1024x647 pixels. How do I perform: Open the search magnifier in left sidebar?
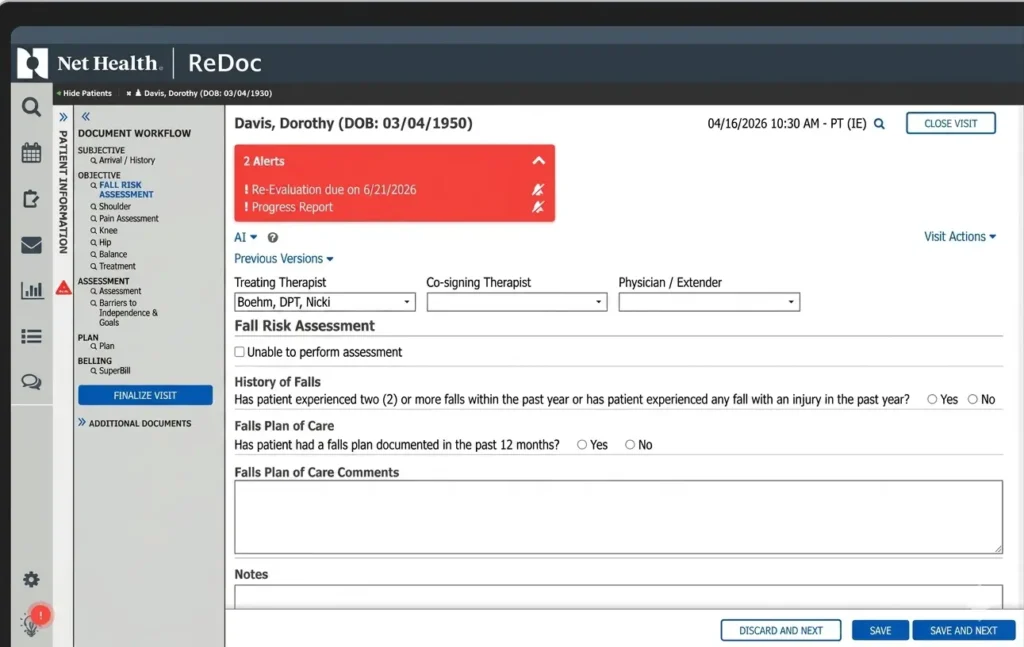tap(31, 106)
